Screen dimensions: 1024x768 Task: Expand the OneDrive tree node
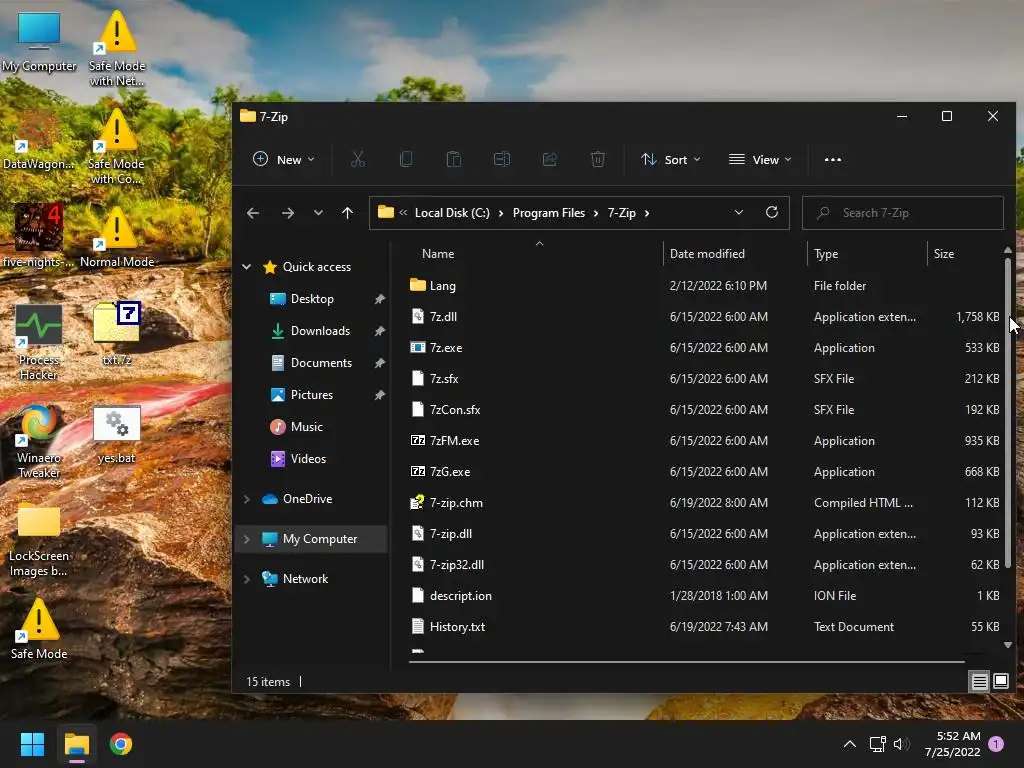[x=247, y=499]
